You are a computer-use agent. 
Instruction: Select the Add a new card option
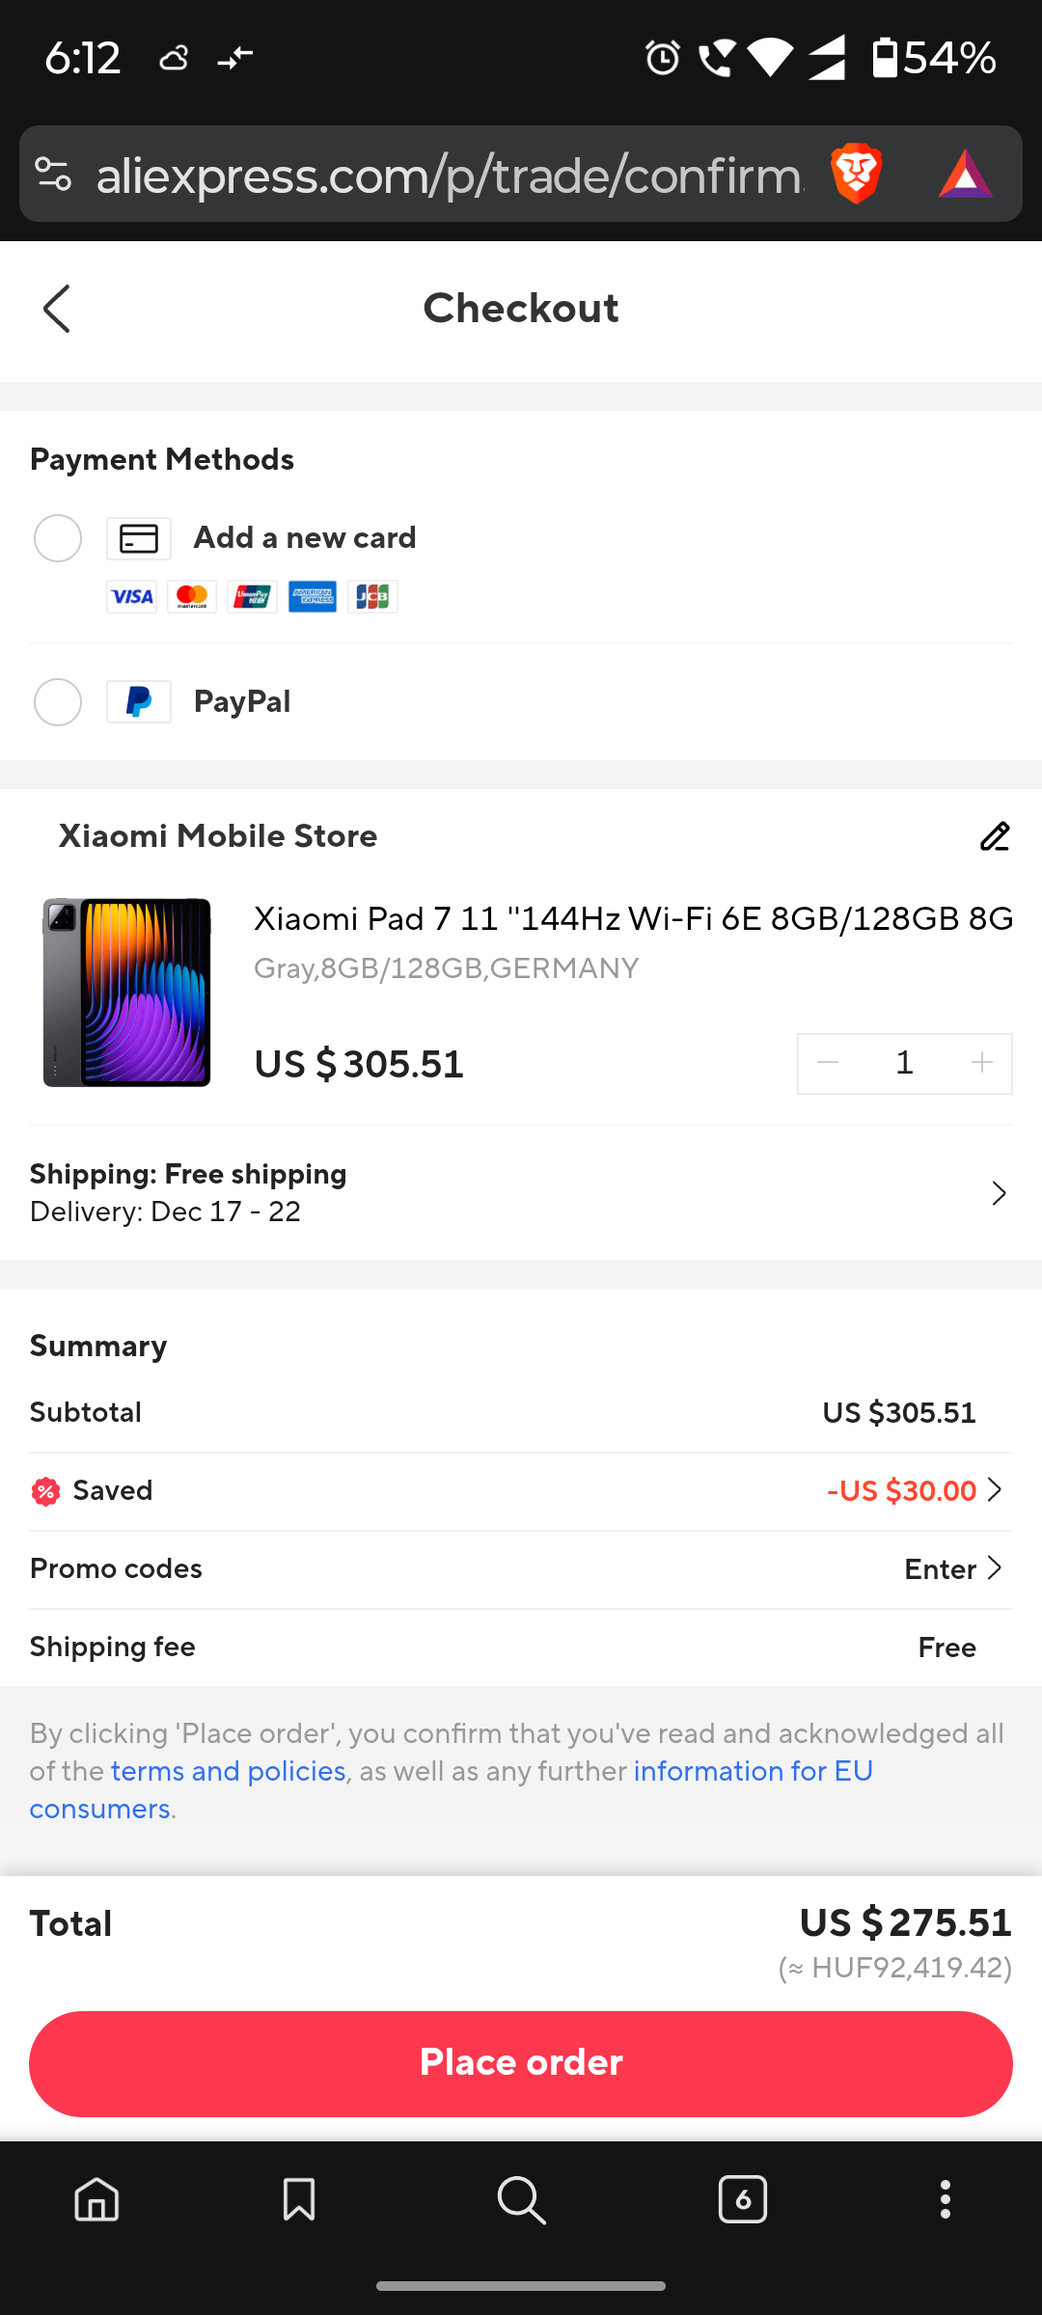pos(58,539)
